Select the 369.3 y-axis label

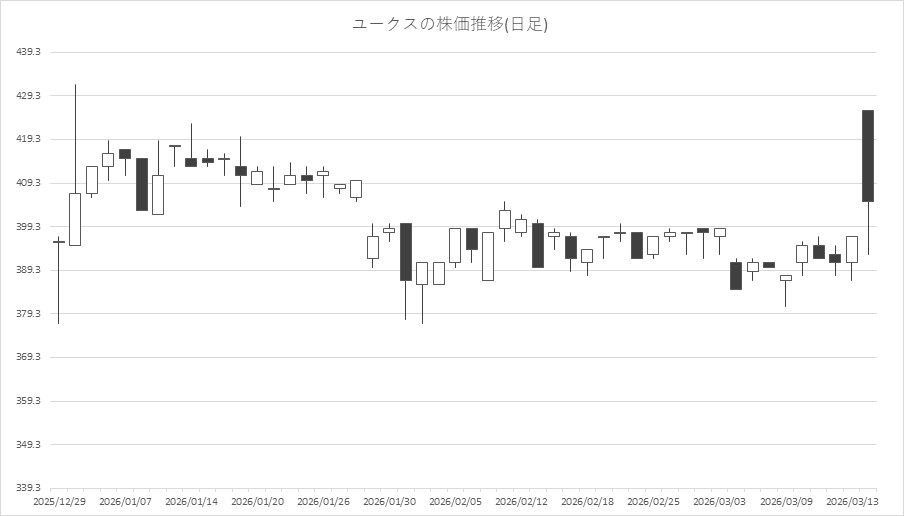(x=29, y=357)
